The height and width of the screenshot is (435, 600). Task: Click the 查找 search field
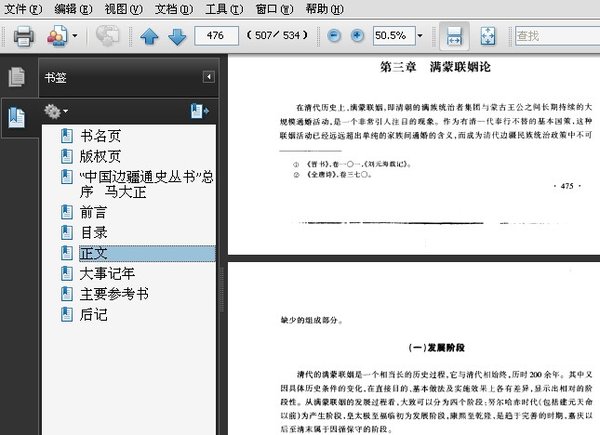[x=557, y=36]
